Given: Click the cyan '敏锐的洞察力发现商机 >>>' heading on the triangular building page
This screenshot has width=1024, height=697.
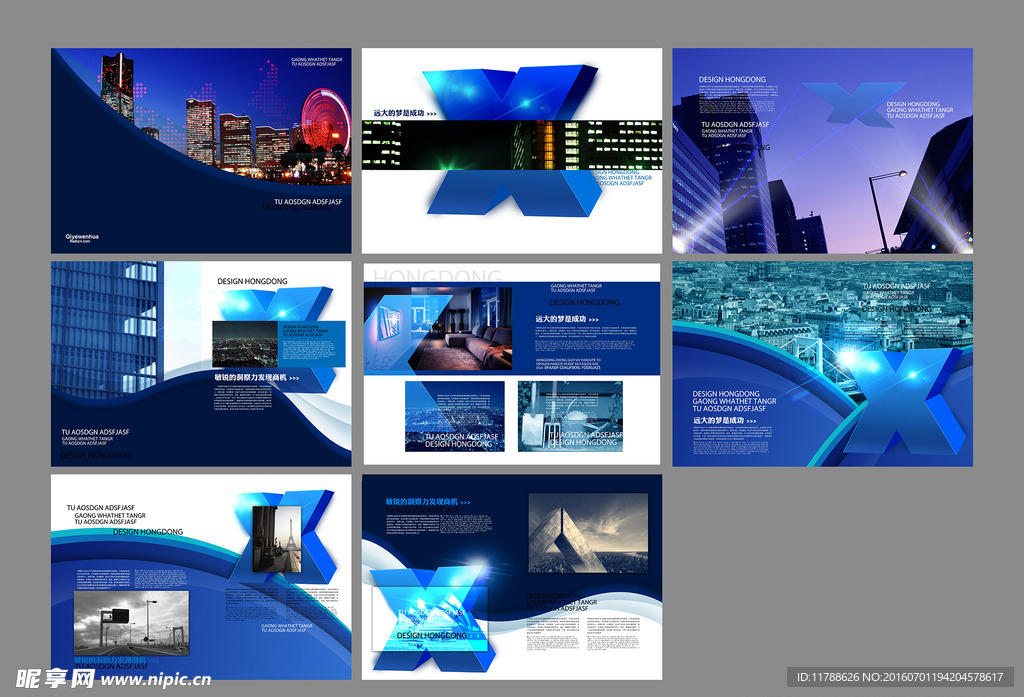Looking at the screenshot, I should point(428,502).
